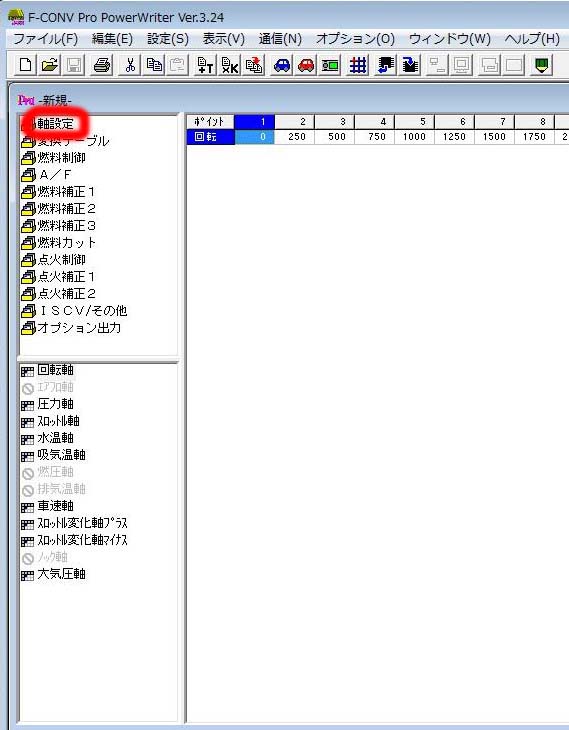This screenshot has height=730, width=569.
Task: Select スロットル軸 in the axis list
Action: pos(50,421)
